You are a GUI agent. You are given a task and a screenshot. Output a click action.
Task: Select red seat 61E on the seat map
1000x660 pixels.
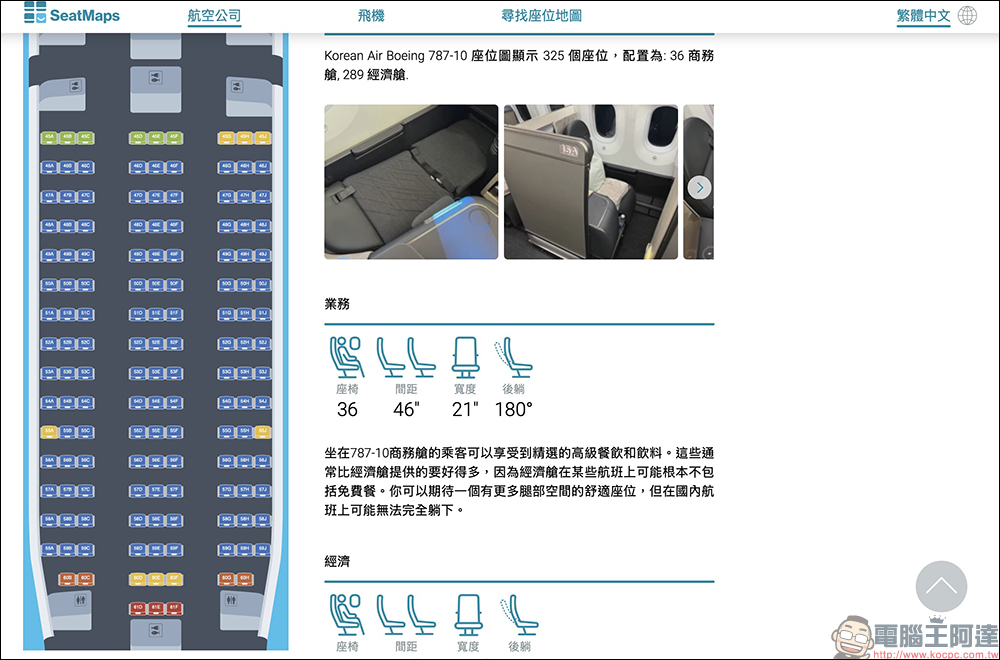pos(156,607)
